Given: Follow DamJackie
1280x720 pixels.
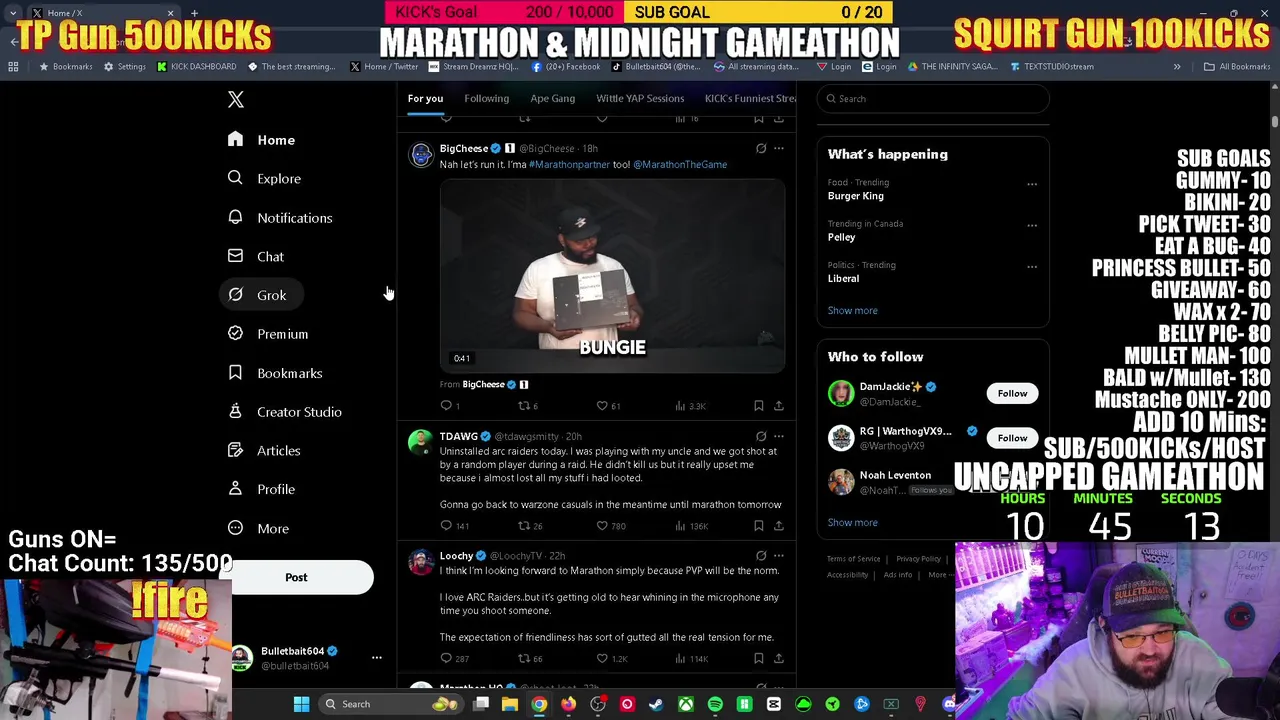Looking at the screenshot, I should coord(1012,393).
